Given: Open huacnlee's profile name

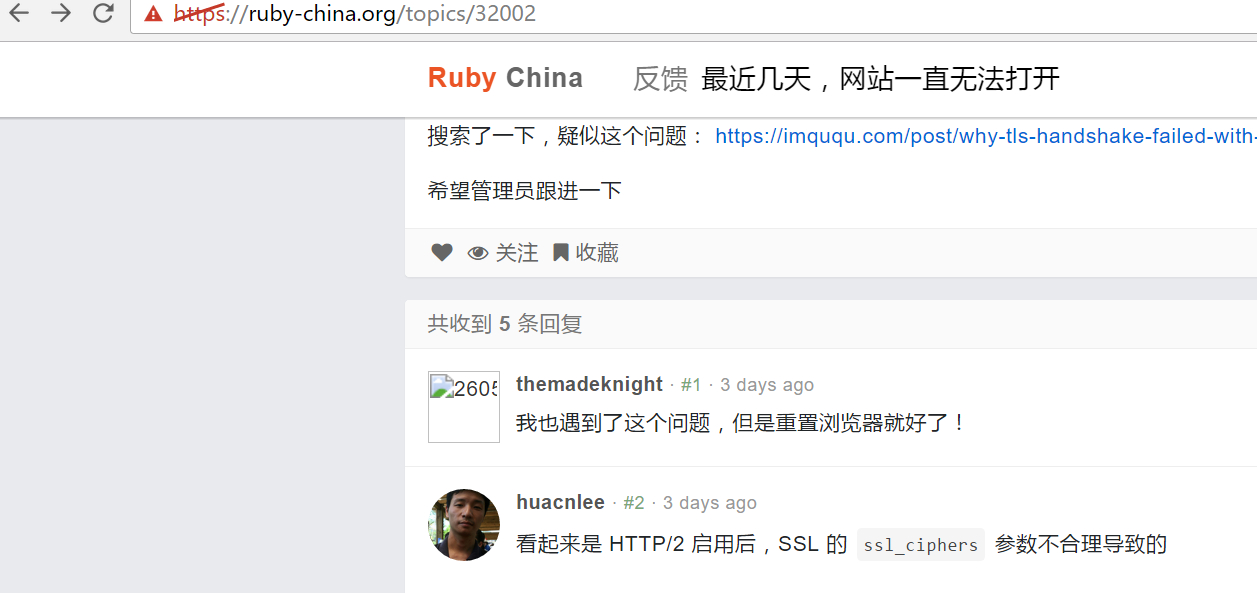Looking at the screenshot, I should (560, 502).
